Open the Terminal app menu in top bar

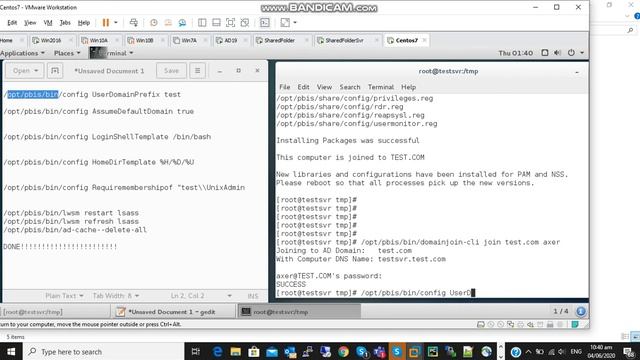[x=112, y=53]
